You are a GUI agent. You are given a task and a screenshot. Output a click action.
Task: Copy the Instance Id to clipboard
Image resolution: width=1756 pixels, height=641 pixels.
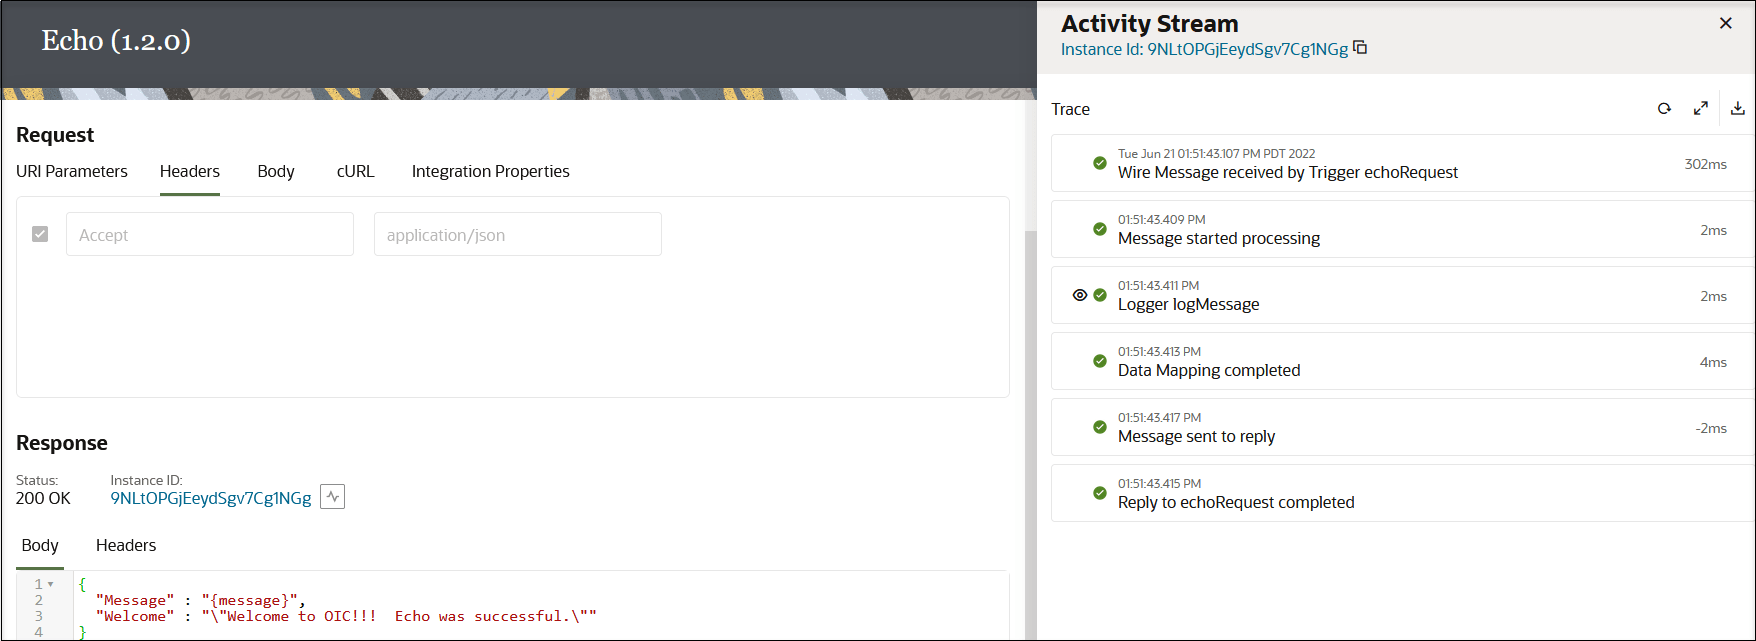click(1360, 48)
